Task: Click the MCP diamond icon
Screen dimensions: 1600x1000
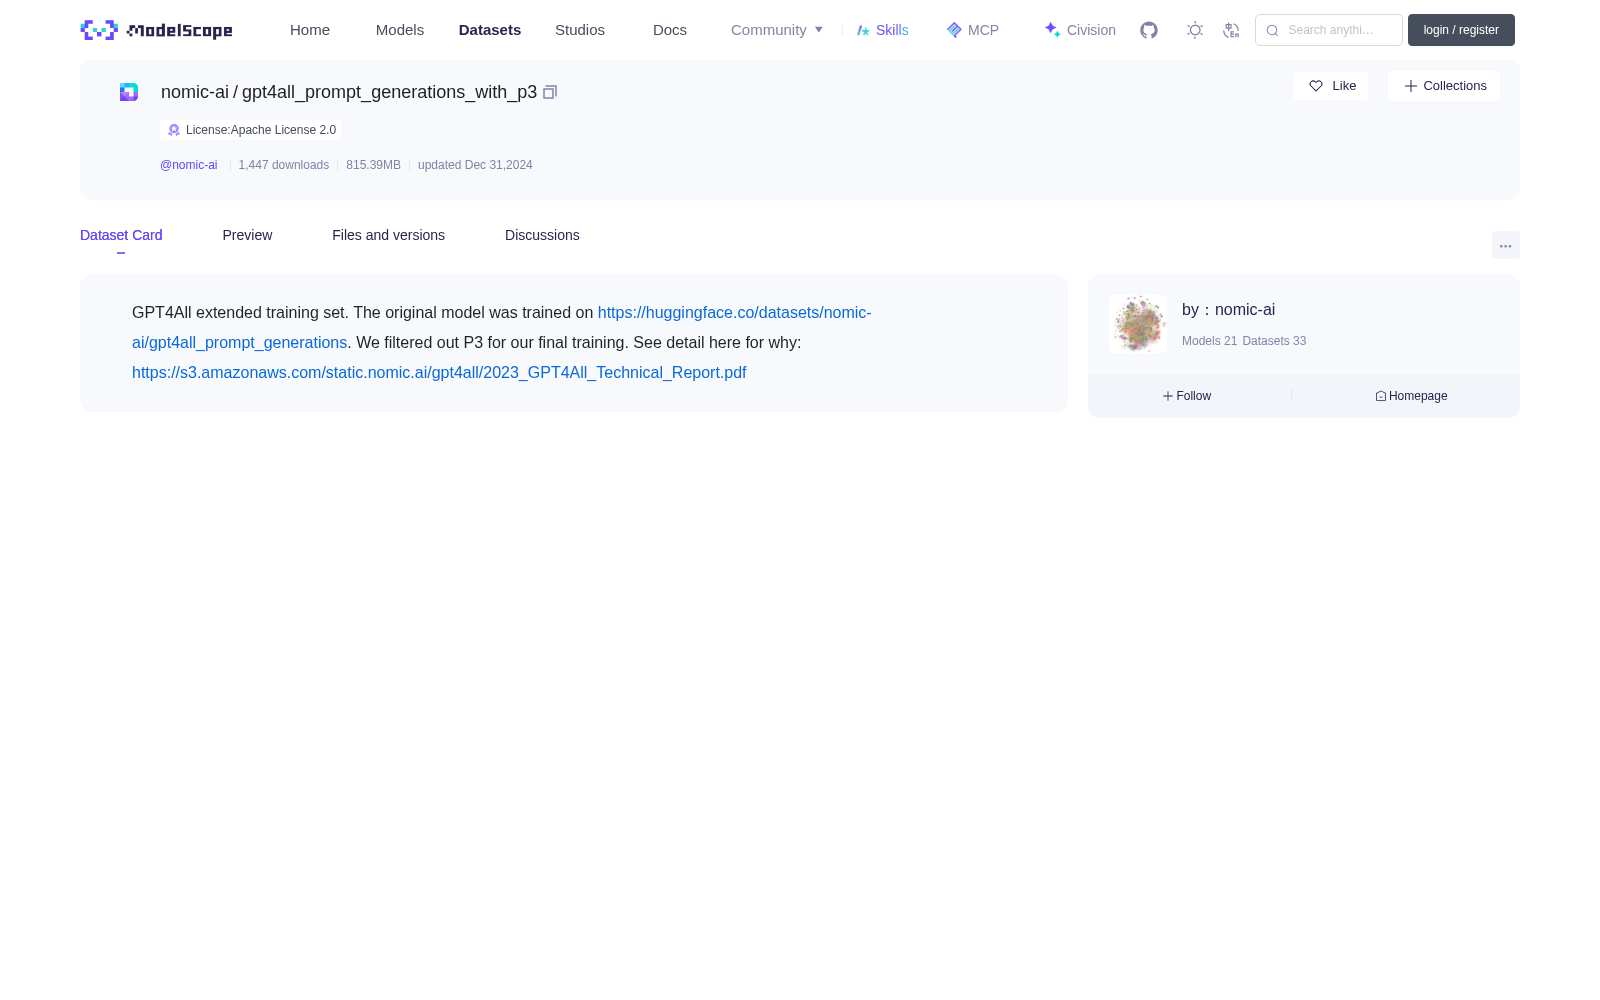Action: (954, 30)
